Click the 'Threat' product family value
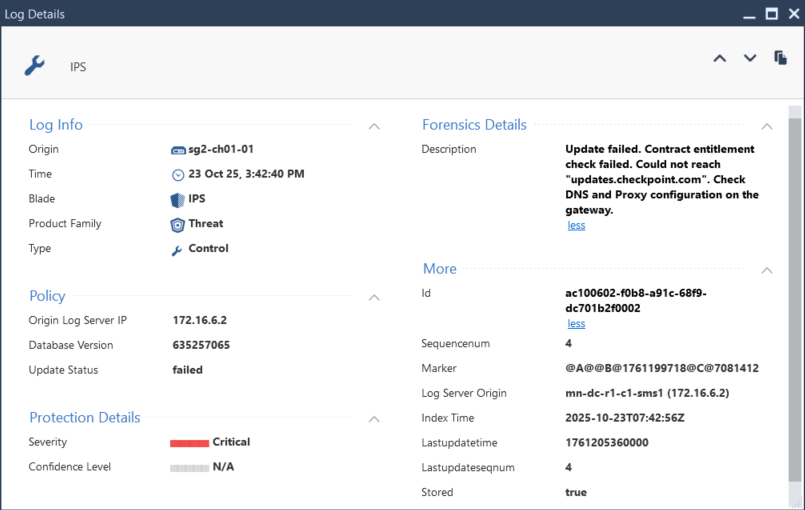This screenshot has width=805, height=510. click(206, 223)
